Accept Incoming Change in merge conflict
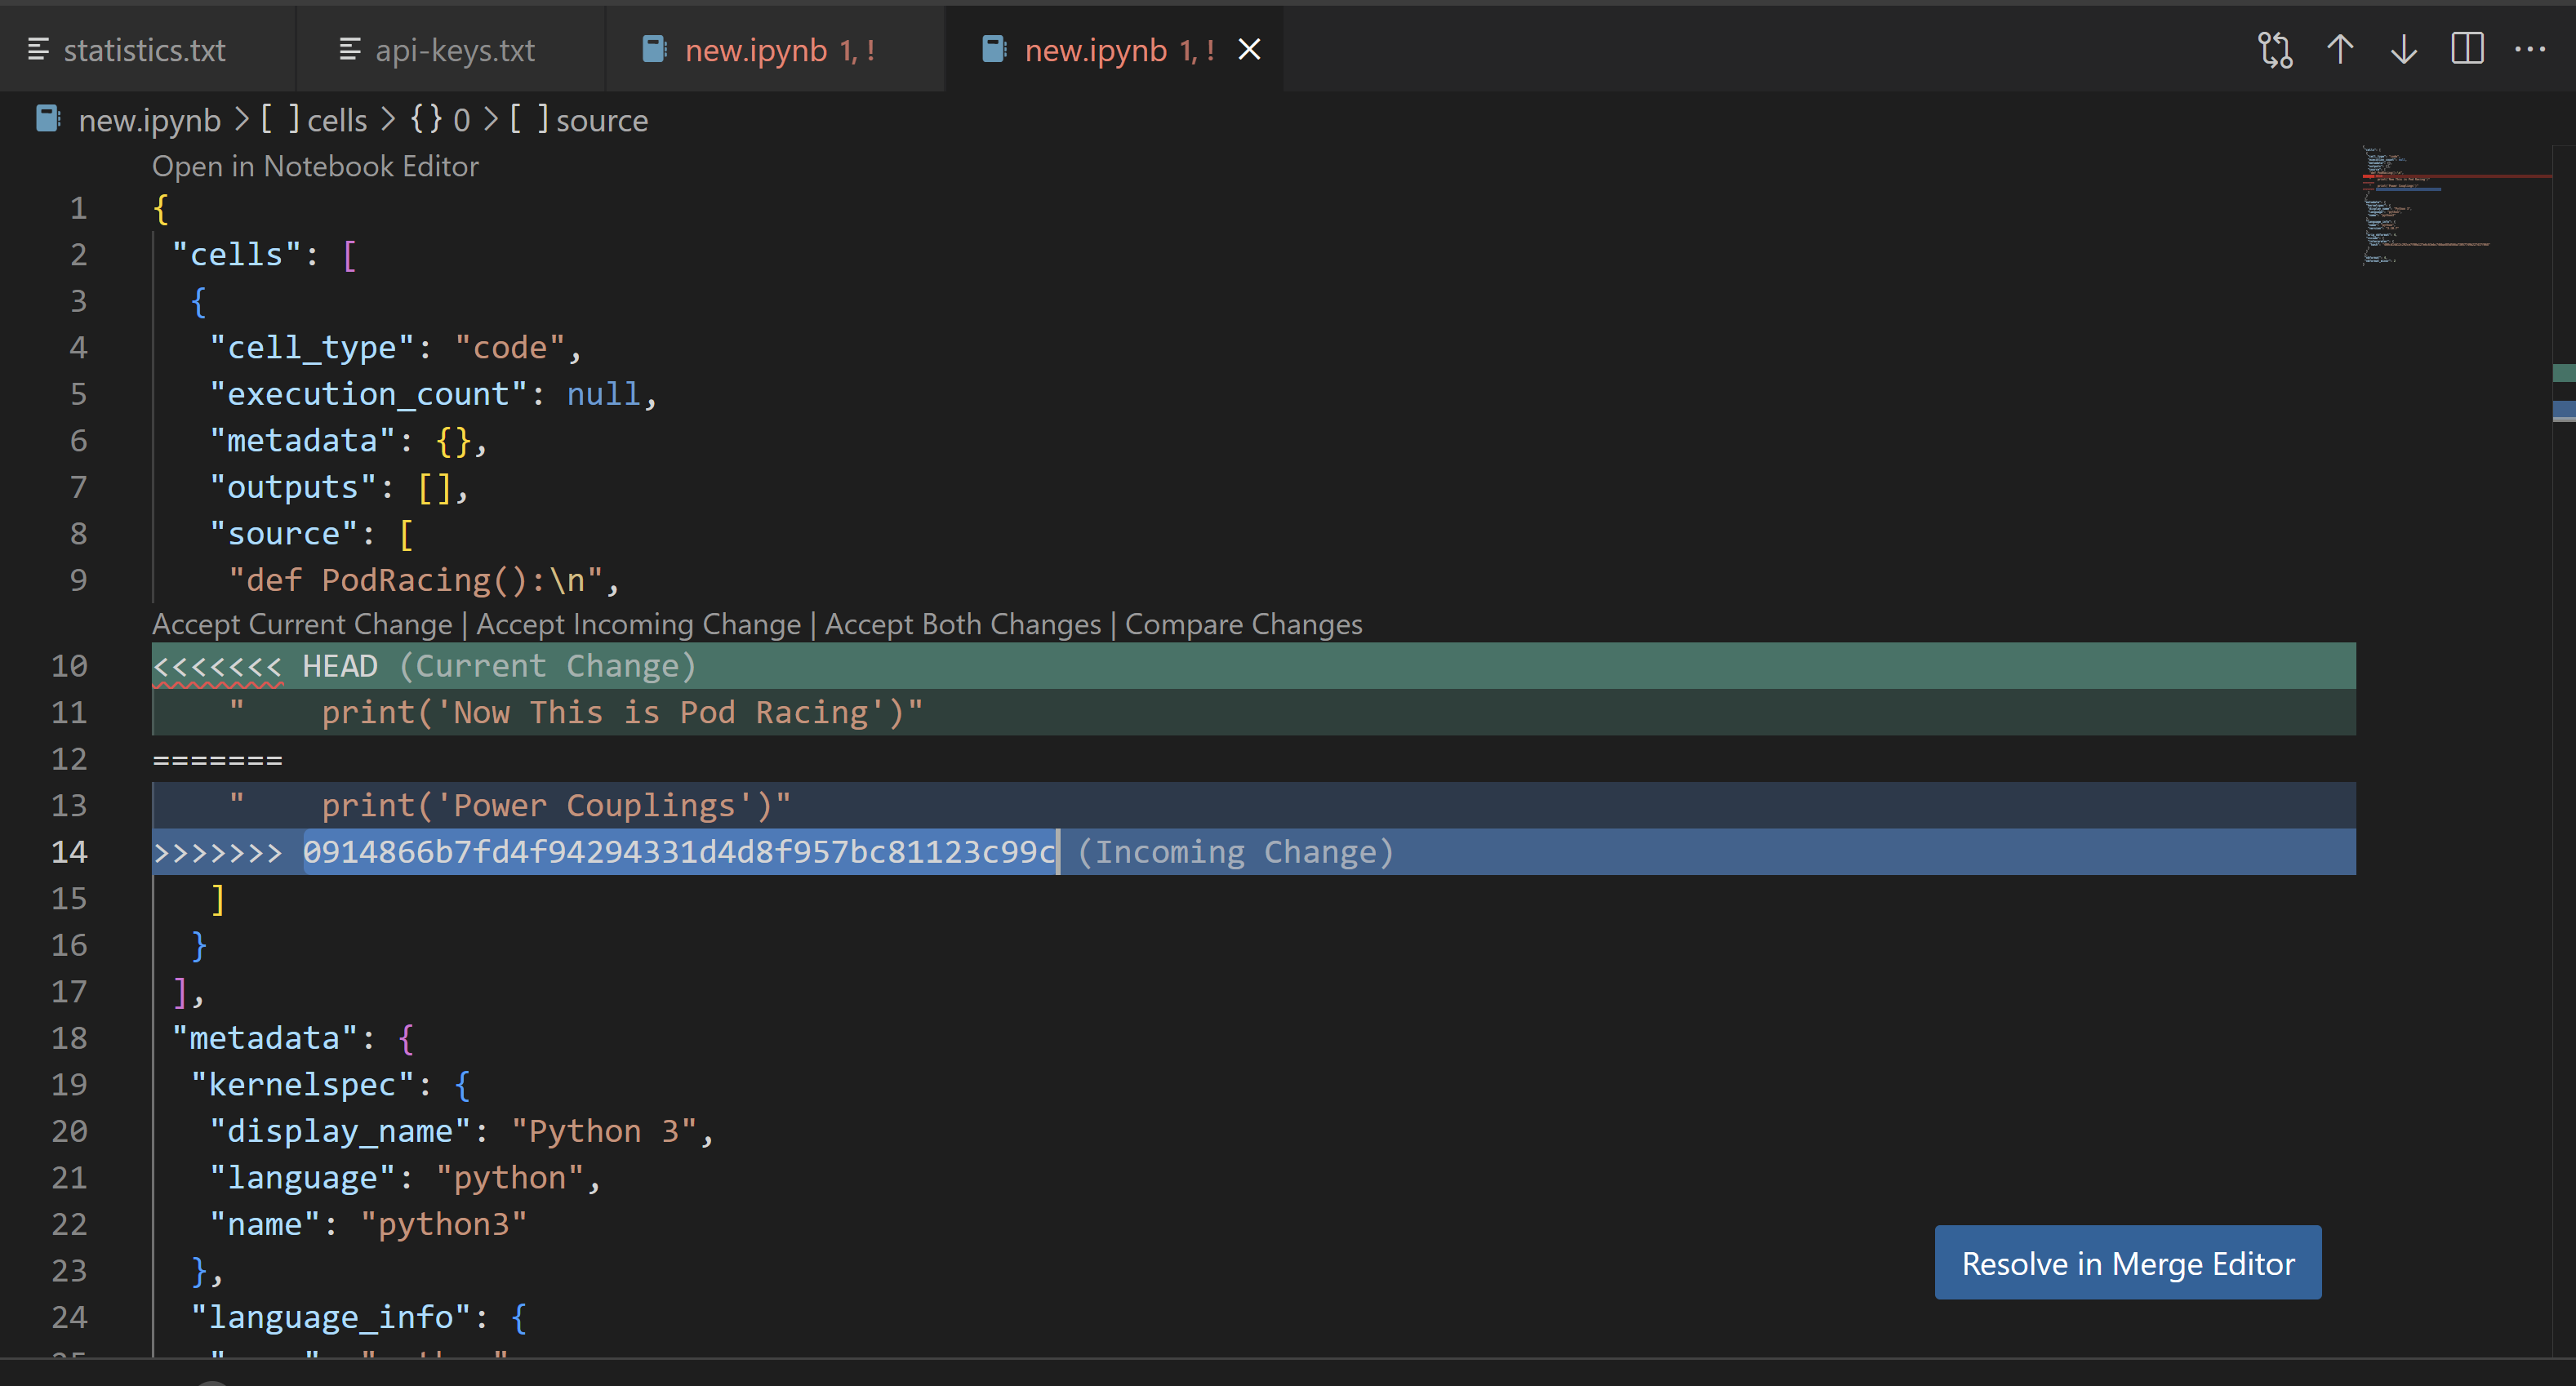 coord(638,624)
